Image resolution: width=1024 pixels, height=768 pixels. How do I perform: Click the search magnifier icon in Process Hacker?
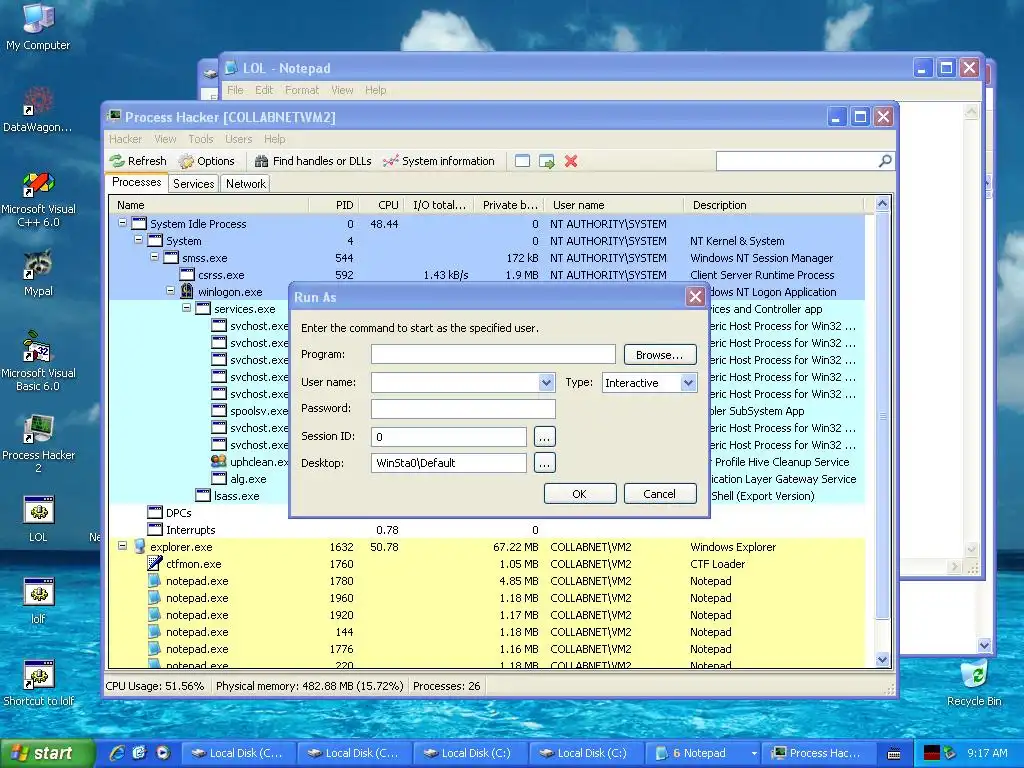click(x=885, y=161)
